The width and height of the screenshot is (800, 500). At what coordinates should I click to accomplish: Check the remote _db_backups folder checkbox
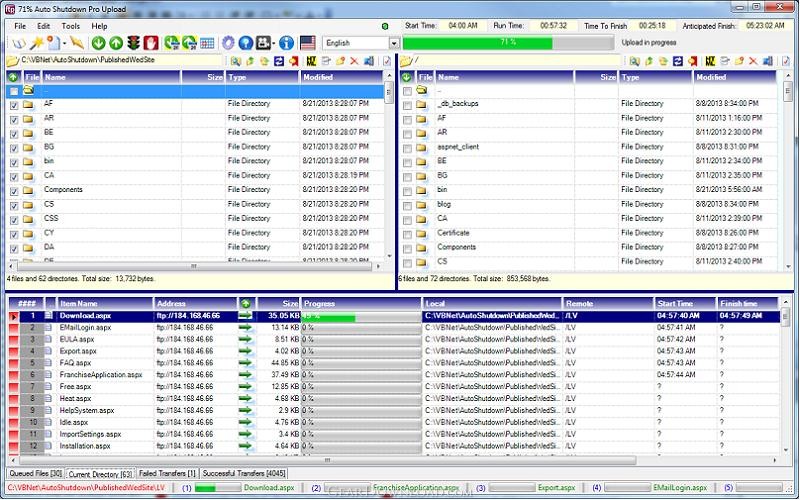407,106
